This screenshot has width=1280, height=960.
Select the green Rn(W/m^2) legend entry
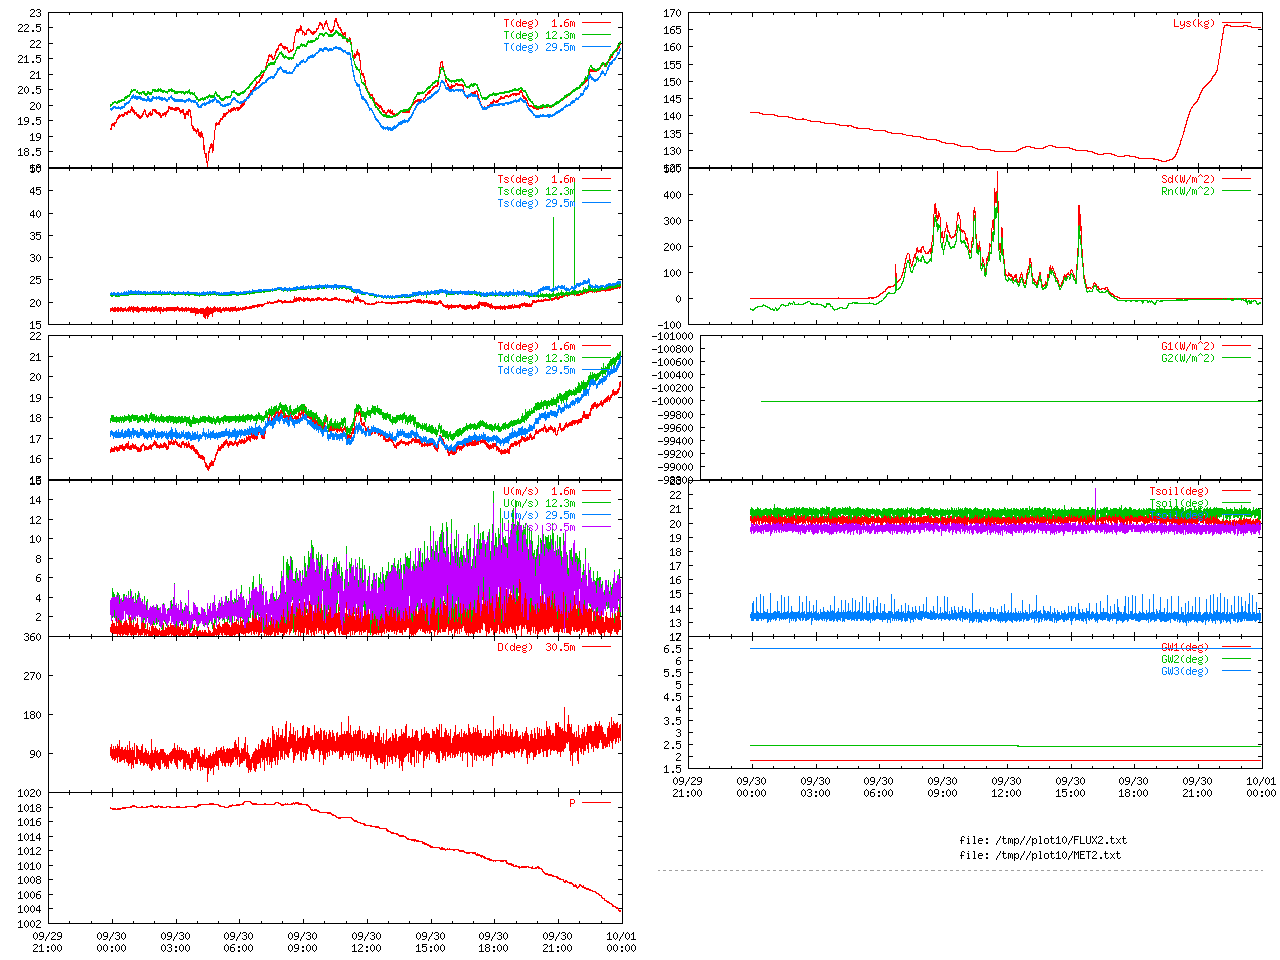(x=1187, y=191)
